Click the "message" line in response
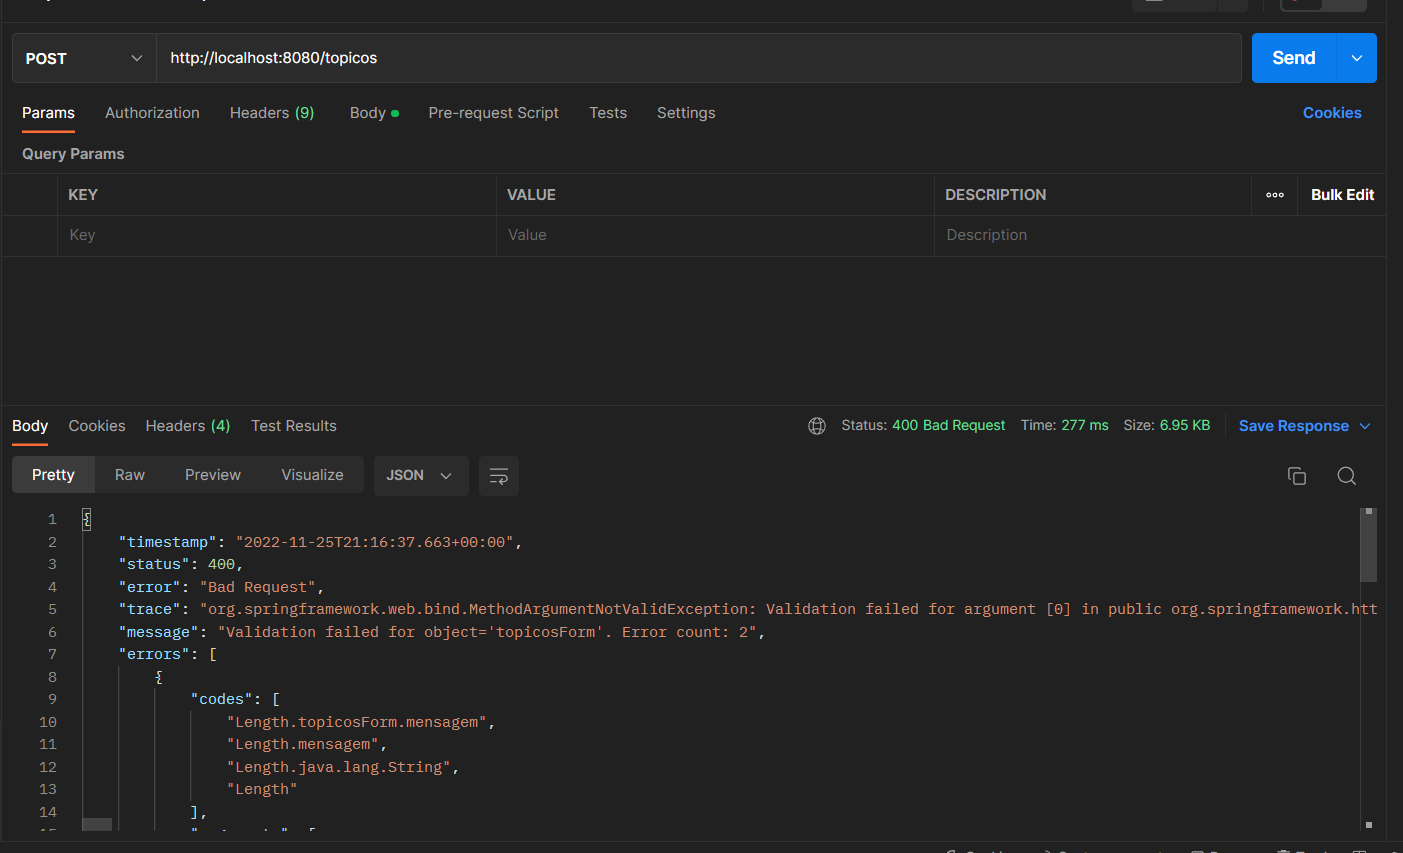Viewport: 1403px width, 853px height. pos(442,632)
